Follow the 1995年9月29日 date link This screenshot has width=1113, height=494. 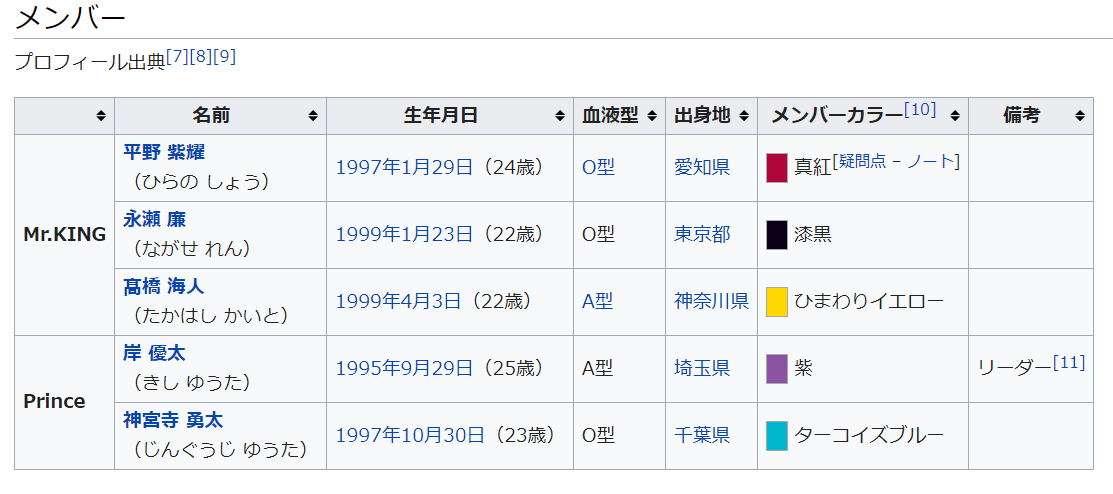pos(404,368)
